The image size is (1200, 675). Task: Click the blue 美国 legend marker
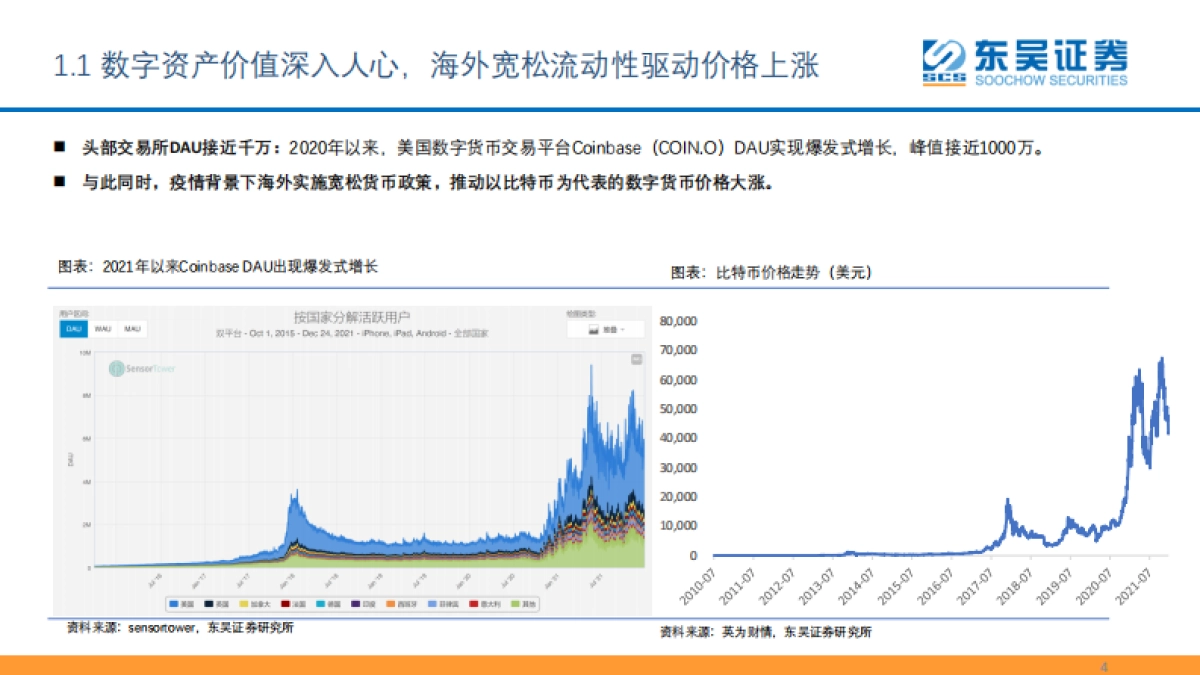point(174,601)
